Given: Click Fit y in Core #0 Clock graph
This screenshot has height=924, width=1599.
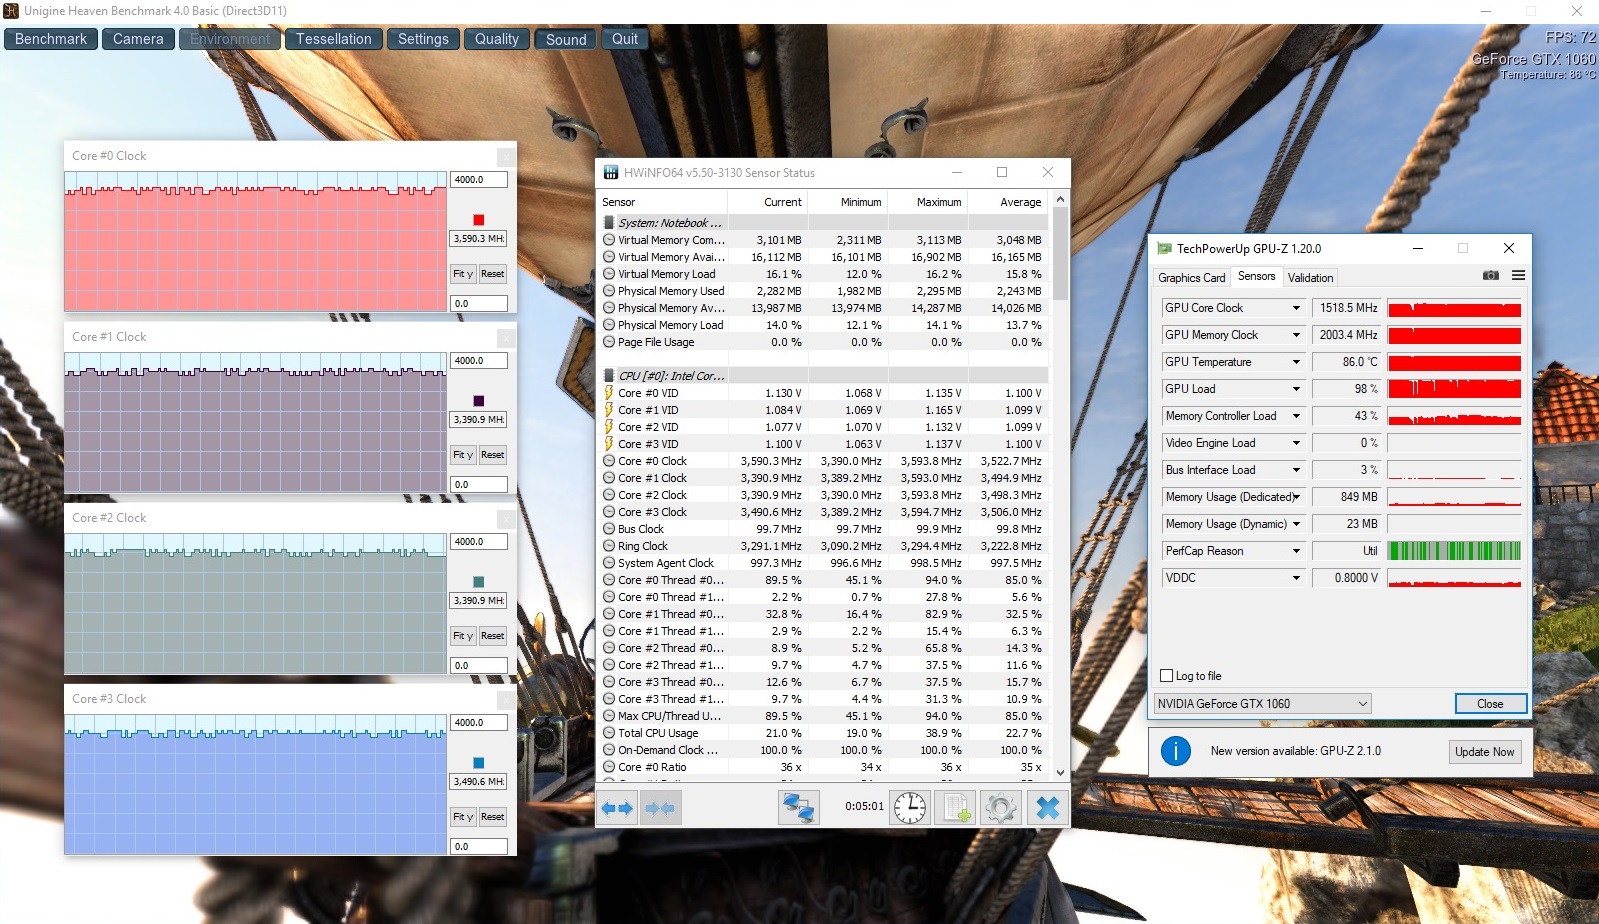Looking at the screenshot, I should click(462, 274).
